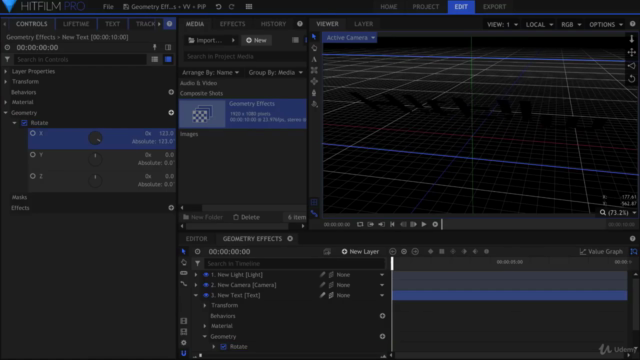Click the Import button

click(212, 40)
